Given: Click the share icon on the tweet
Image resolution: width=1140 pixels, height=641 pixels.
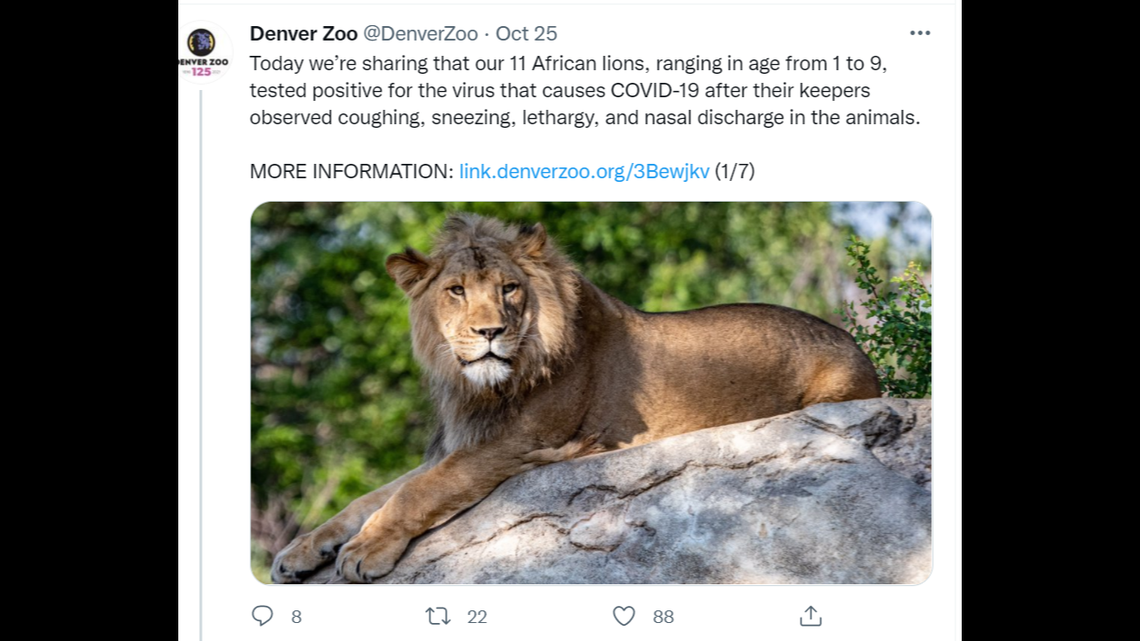Looking at the screenshot, I should [x=811, y=616].
